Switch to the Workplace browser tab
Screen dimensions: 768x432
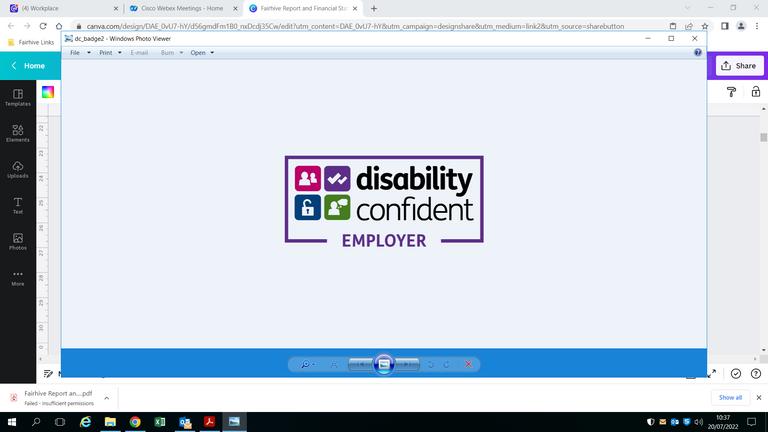pos(64,8)
